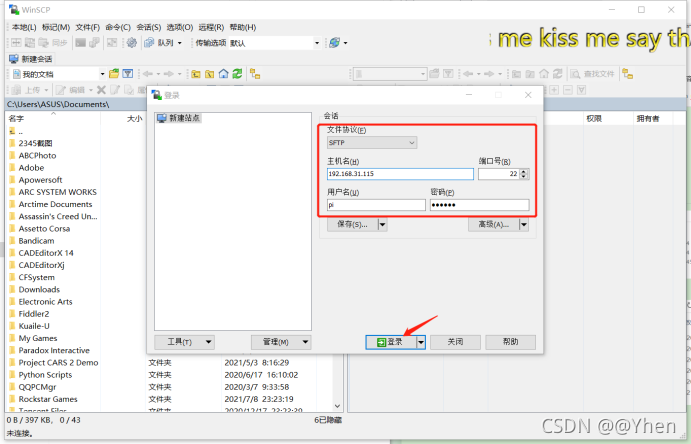The image size is (691, 444).
Task: Click the Advanced (高级) button
Action: pyautogui.click(x=494, y=225)
